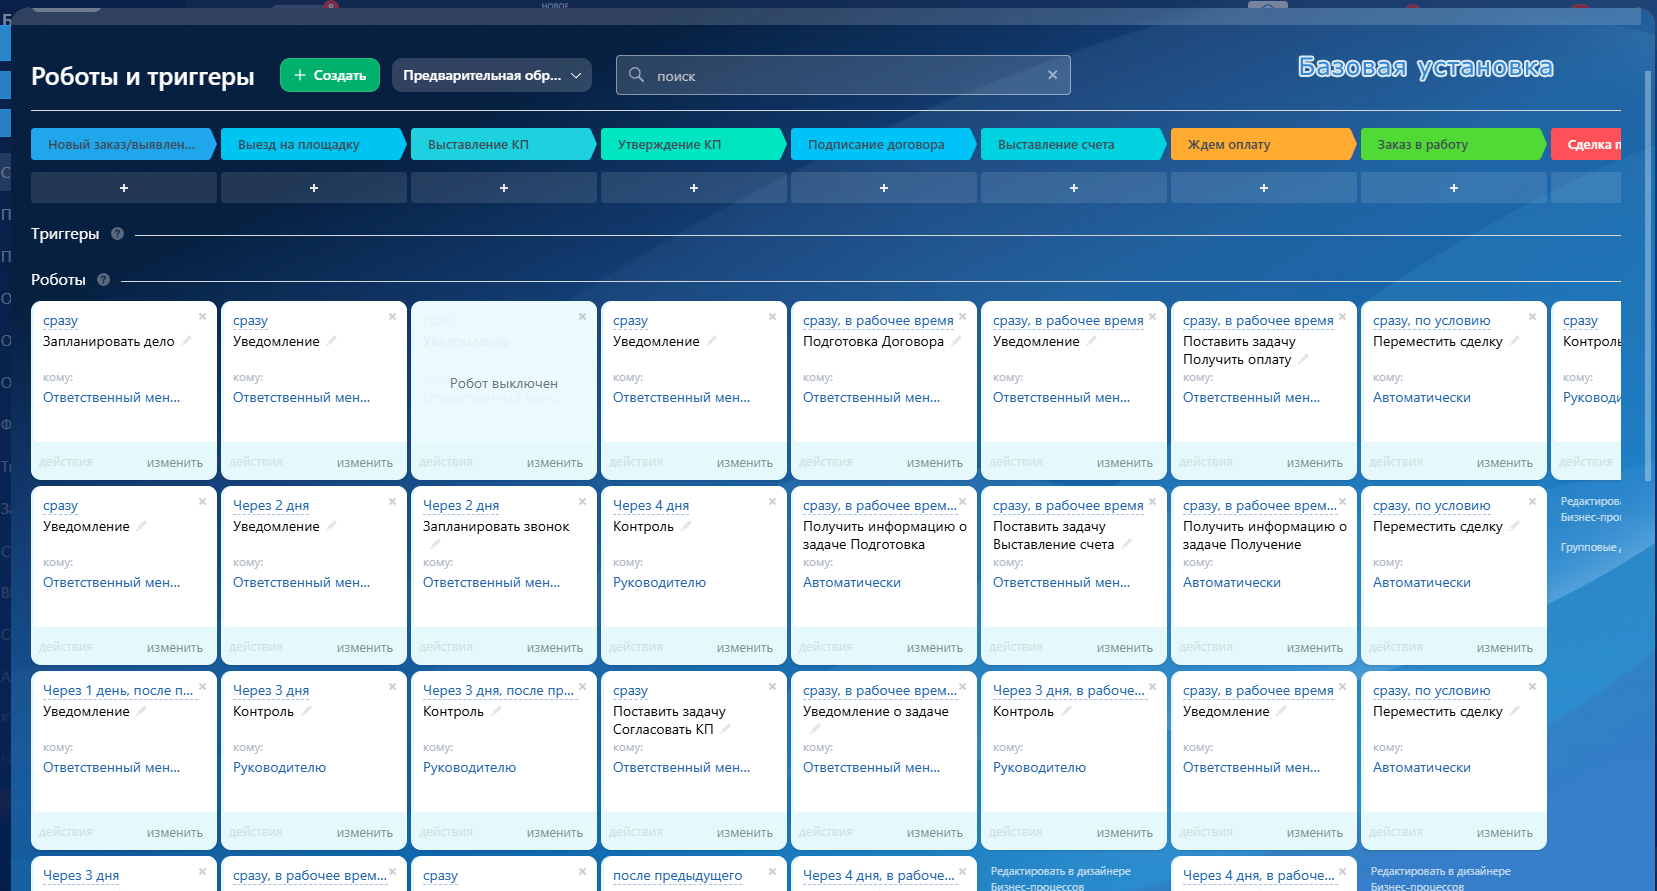Click the Уведомление о задаче robot title

tap(876, 712)
